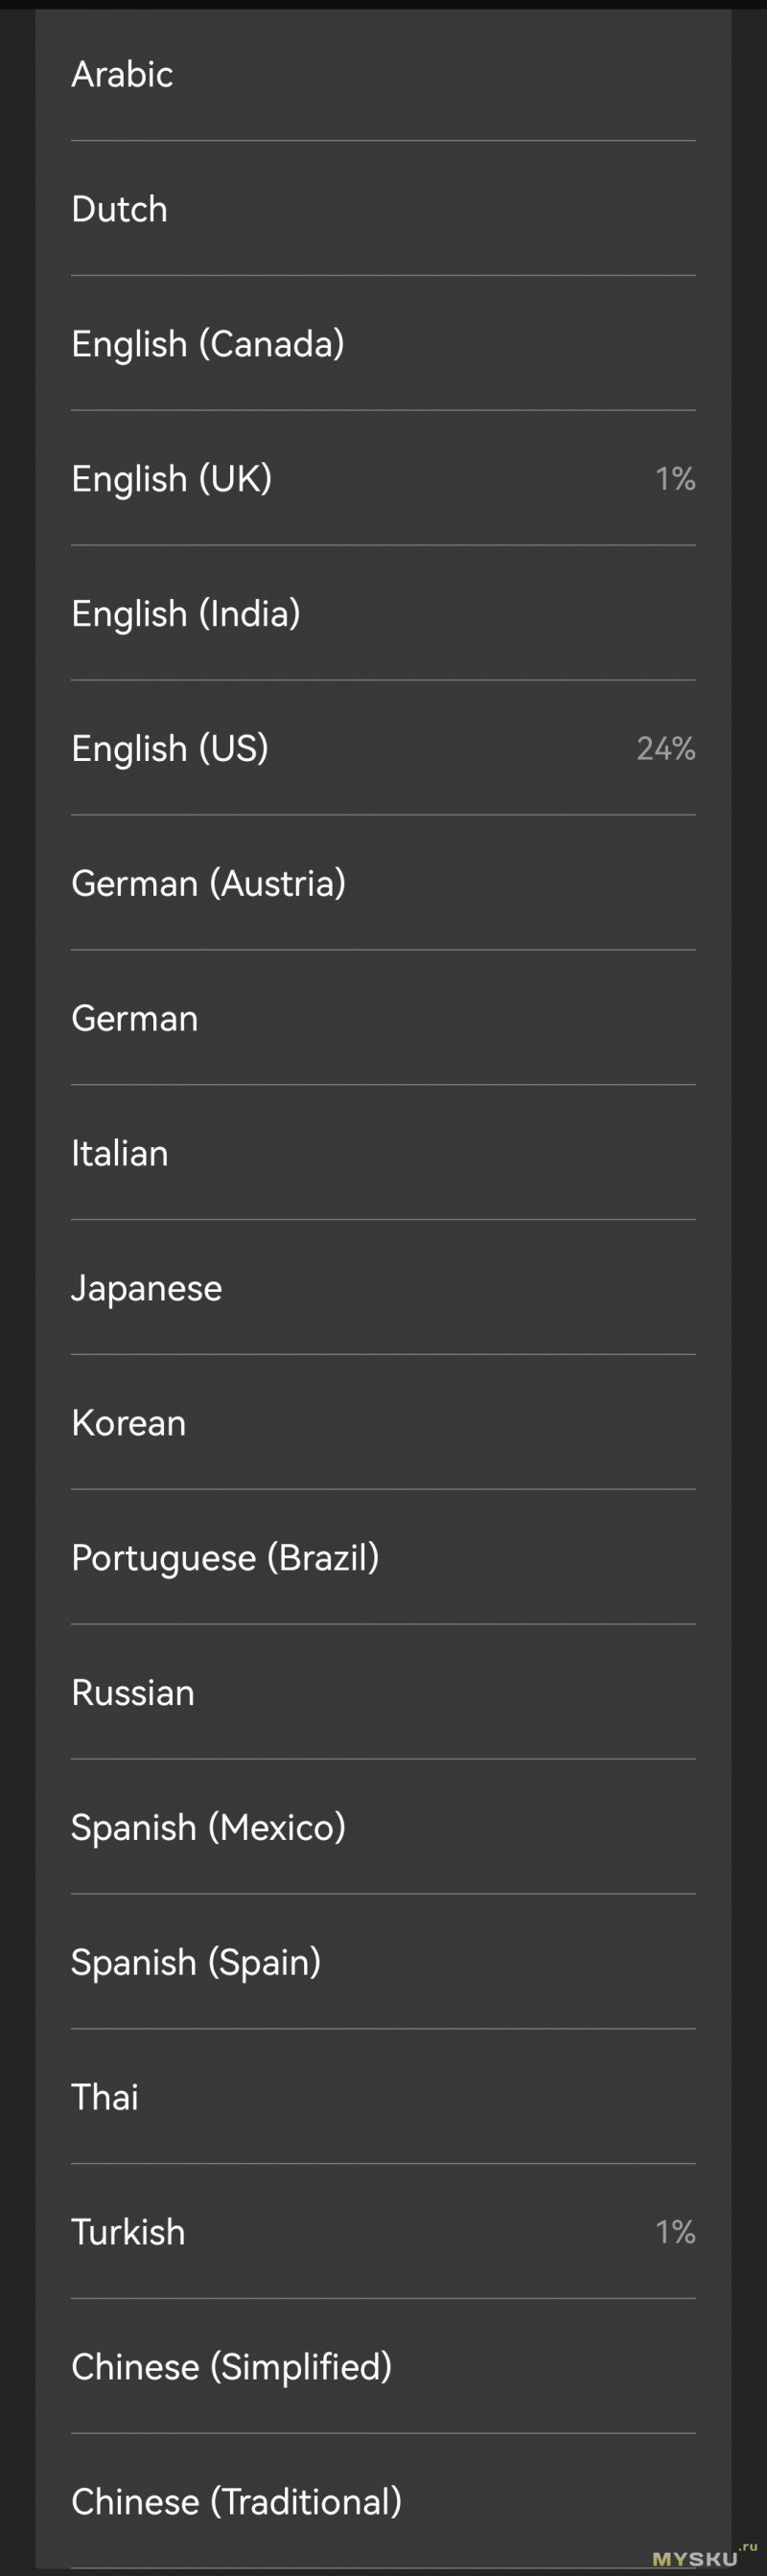Select Japanese language

pyautogui.click(x=383, y=1288)
